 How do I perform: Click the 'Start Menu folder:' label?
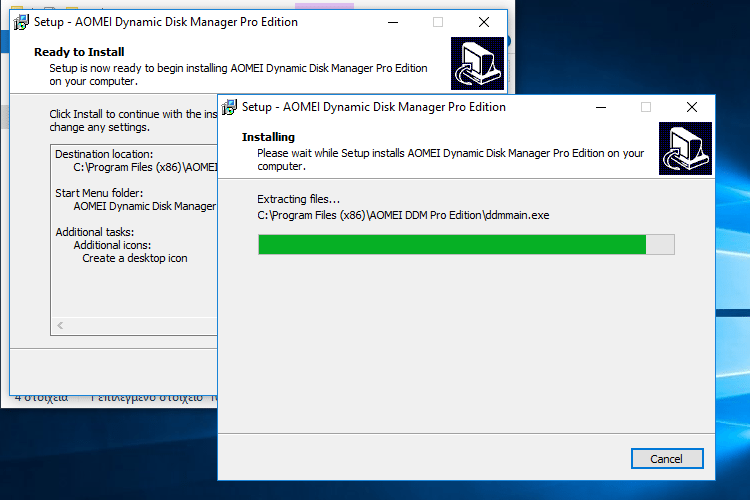click(x=99, y=193)
